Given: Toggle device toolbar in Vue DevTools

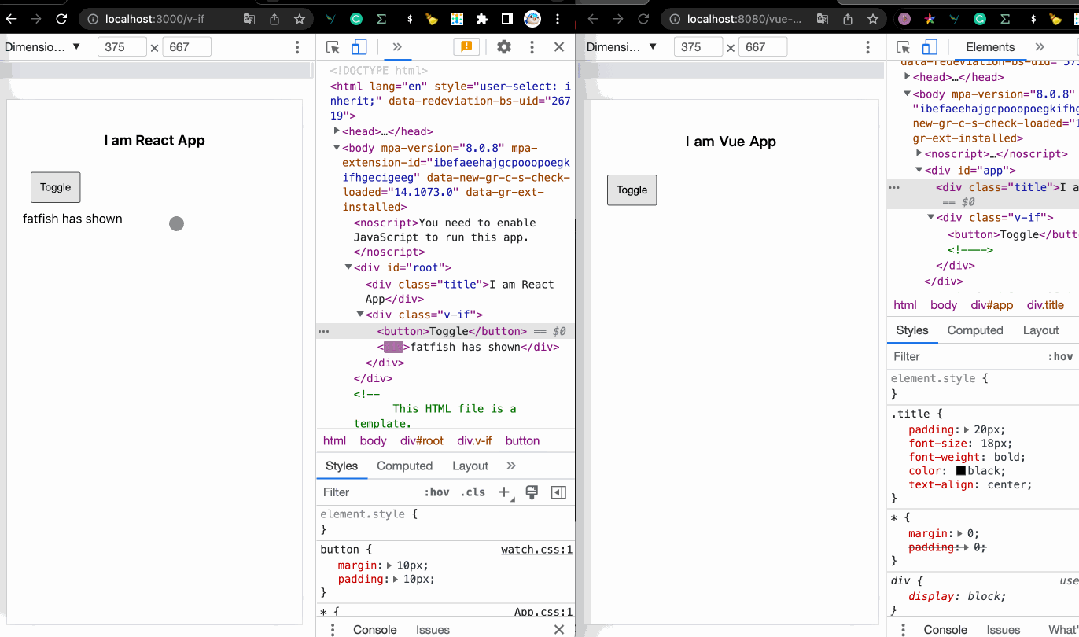Looking at the screenshot, I should pyautogui.click(x=930, y=47).
